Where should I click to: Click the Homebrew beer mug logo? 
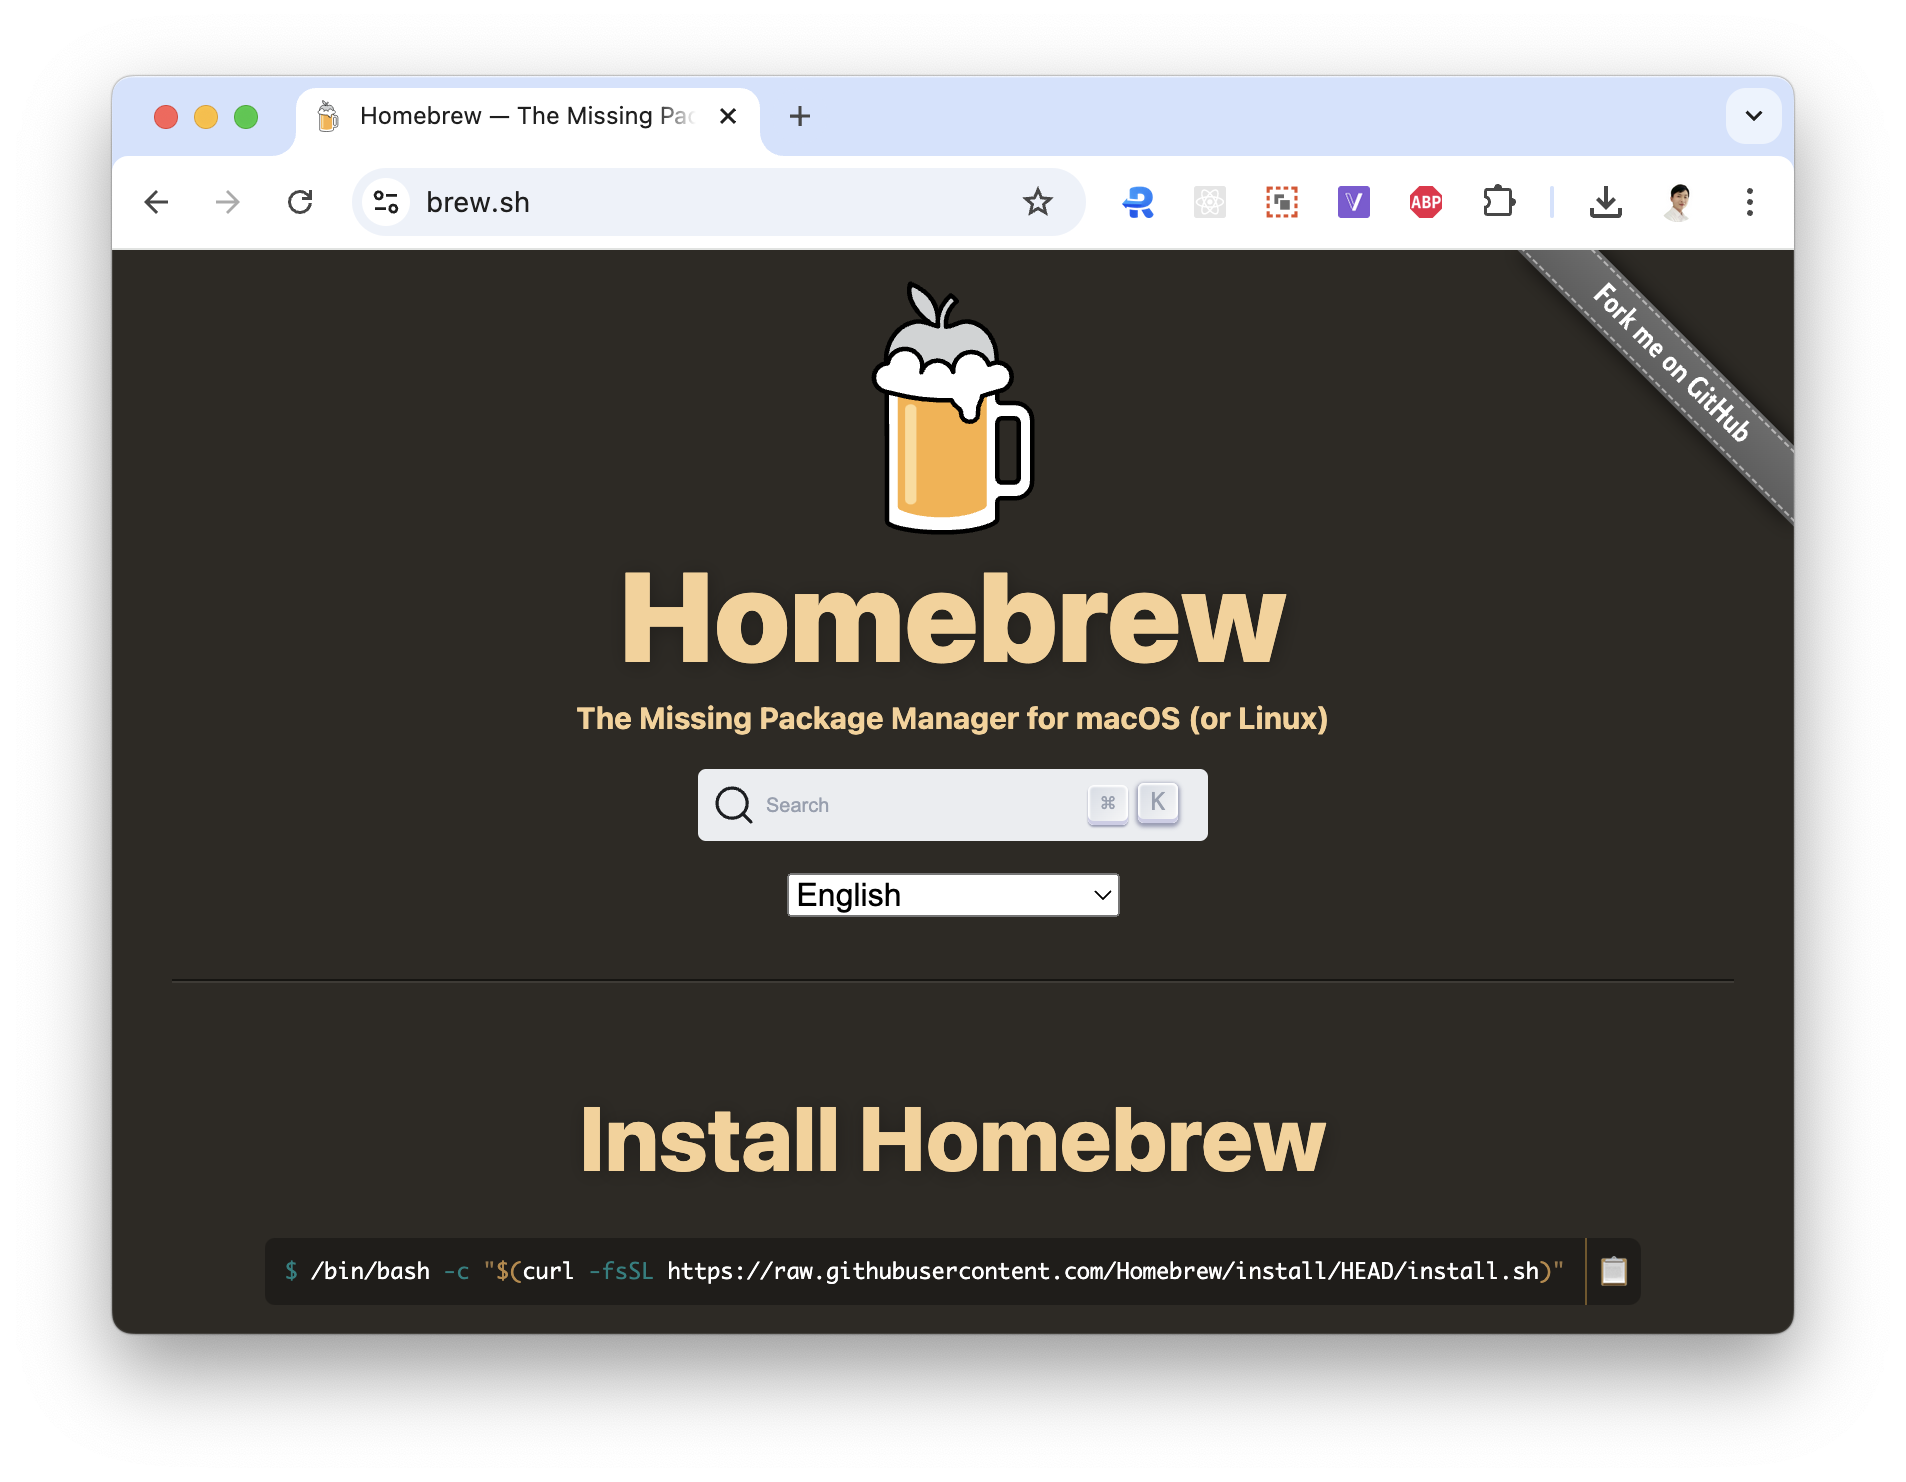coord(952,410)
